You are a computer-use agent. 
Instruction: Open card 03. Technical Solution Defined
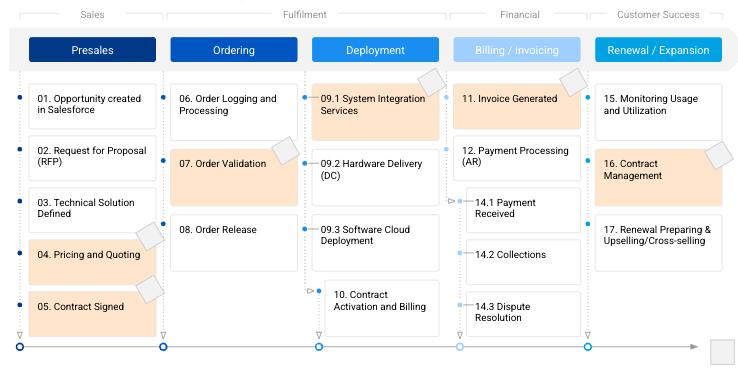point(92,210)
